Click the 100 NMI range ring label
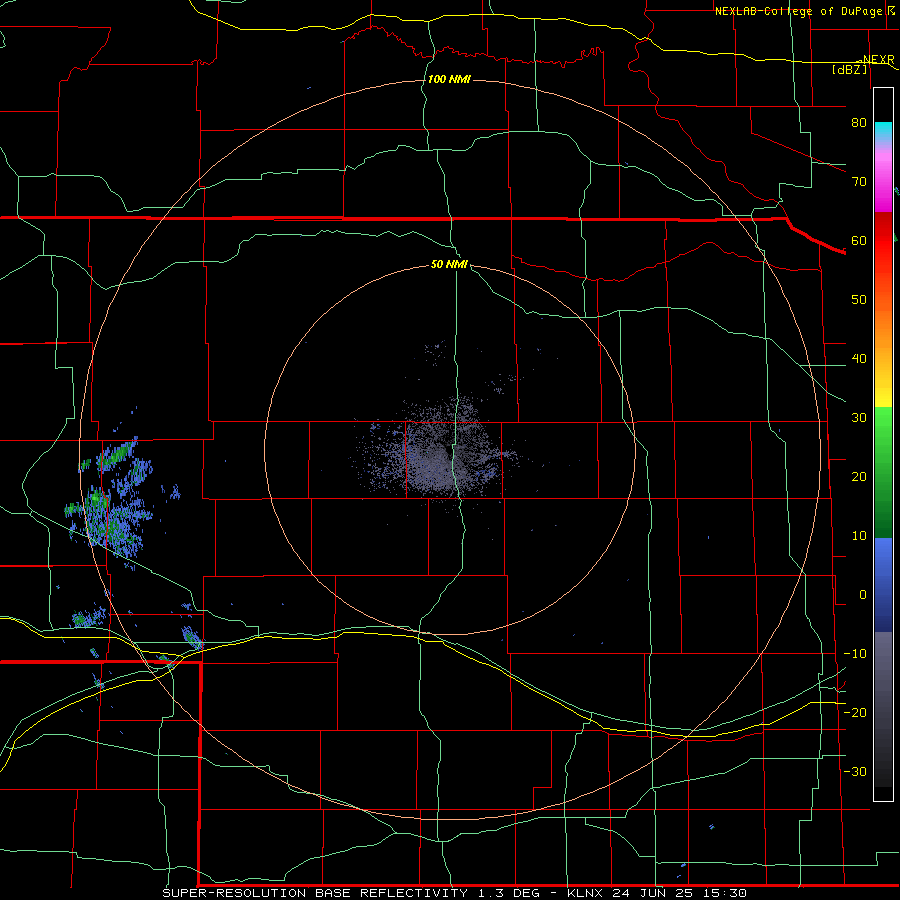The image size is (900, 900). (449, 79)
